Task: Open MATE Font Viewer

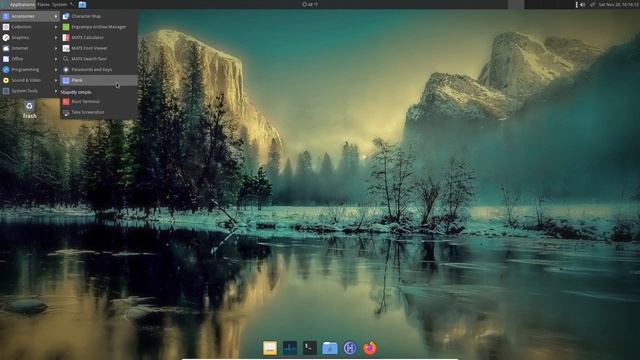Action: pos(98,48)
